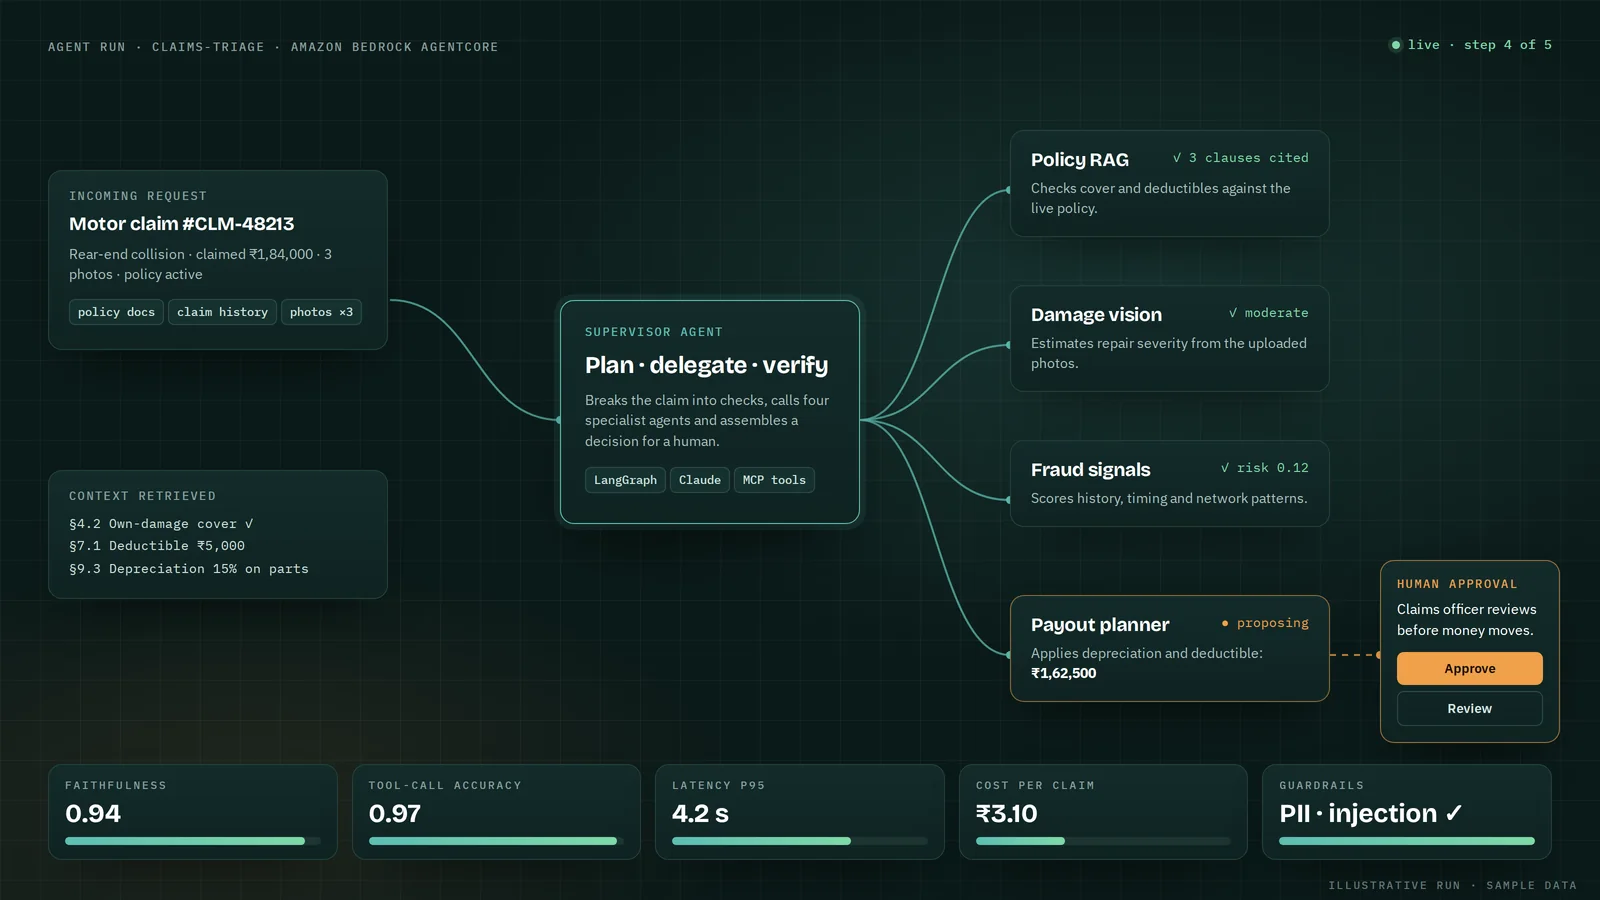1600x900 pixels.
Task: Select the claim history tag
Action: 222,312
